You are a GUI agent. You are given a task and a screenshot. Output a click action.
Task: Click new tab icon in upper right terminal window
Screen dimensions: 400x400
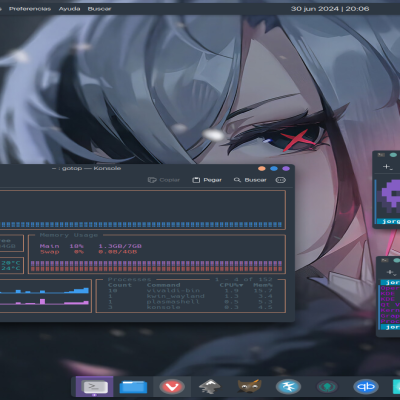(388, 166)
